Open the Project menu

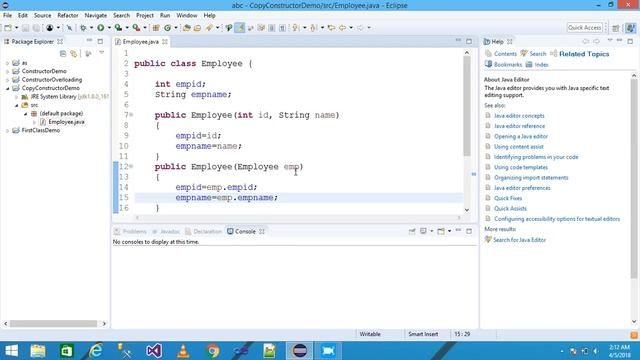(x=145, y=16)
